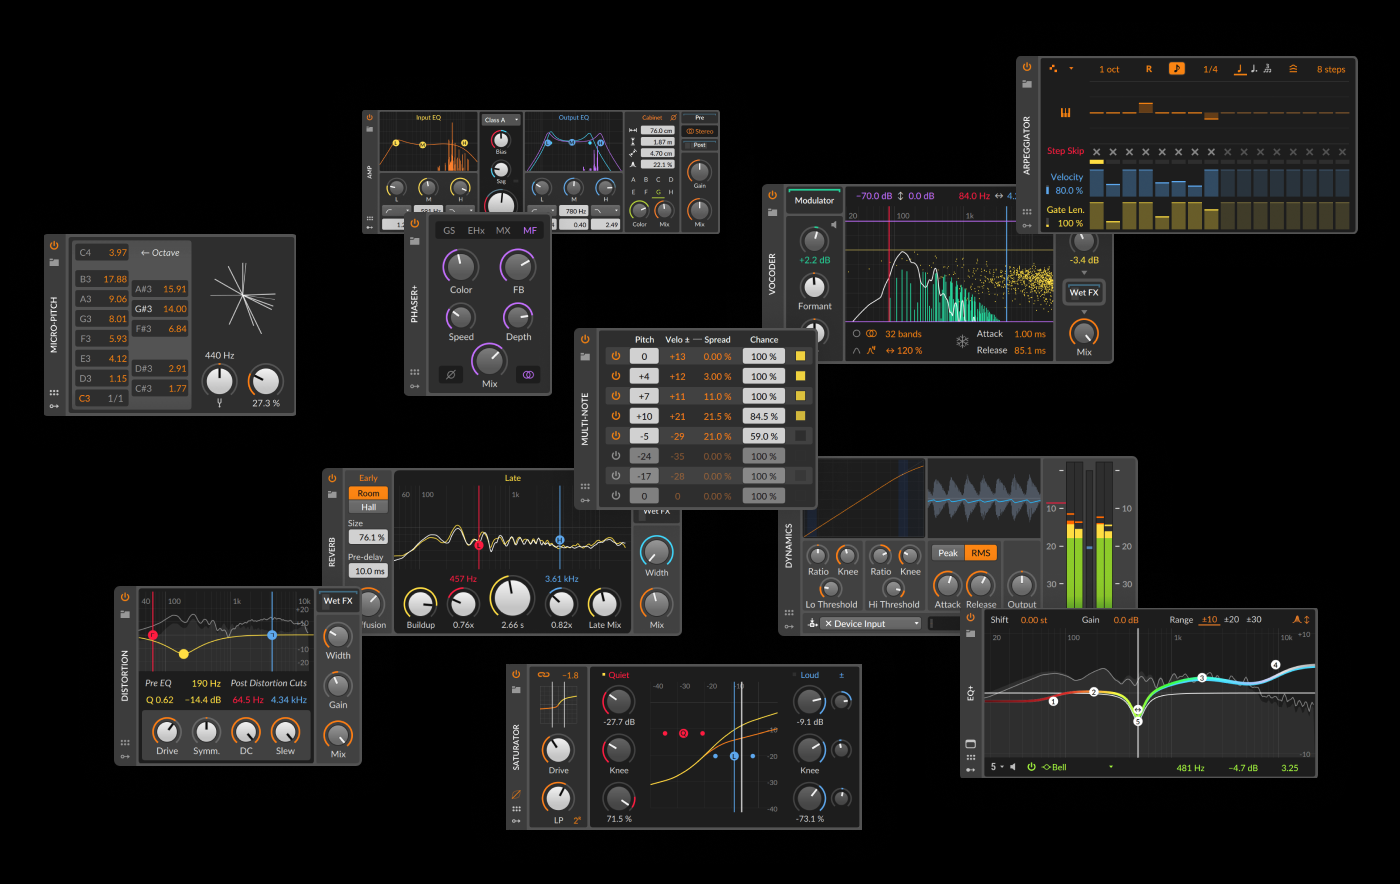
Task: Expand arrow above Wet FX in Vocoder
Action: coord(1084,273)
